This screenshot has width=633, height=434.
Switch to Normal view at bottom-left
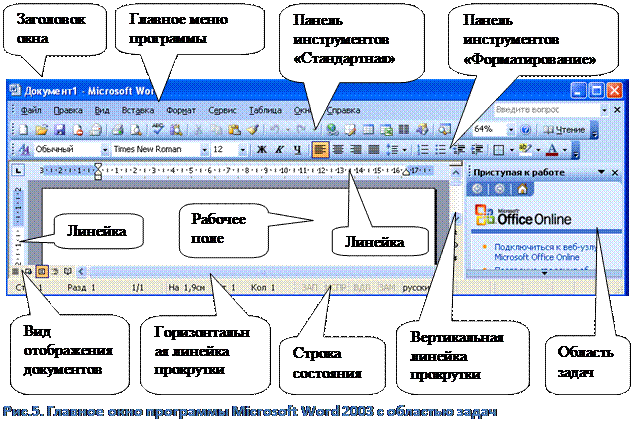15,271
